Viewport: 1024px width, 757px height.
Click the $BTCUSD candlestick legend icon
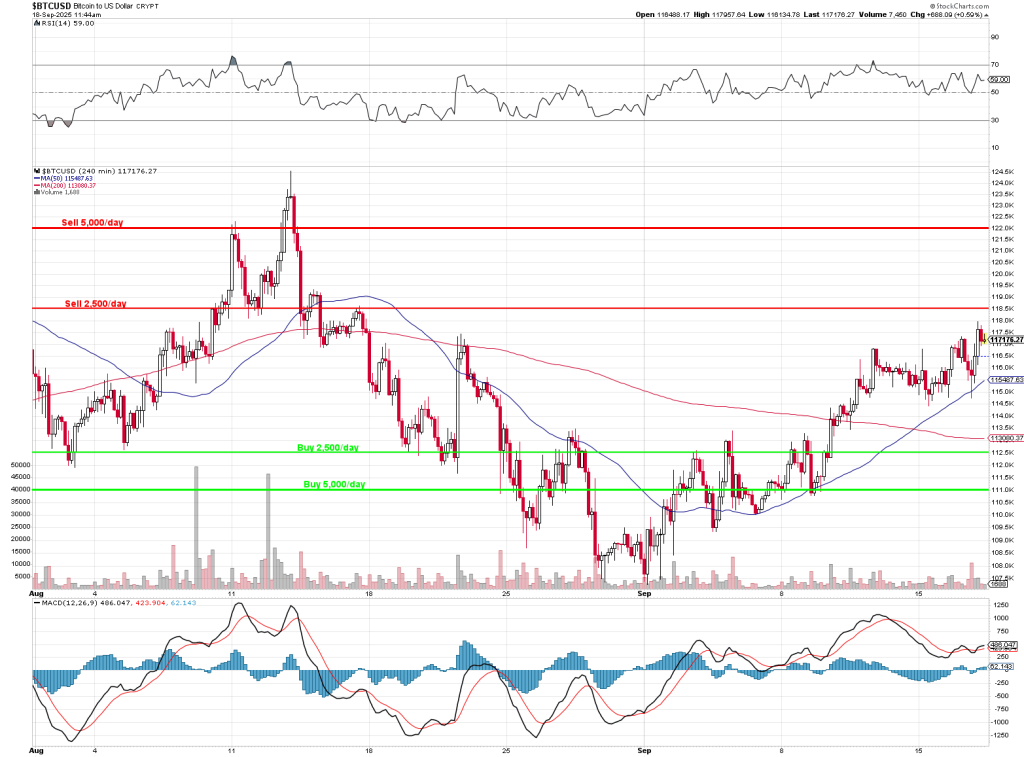pyautogui.click(x=36, y=171)
